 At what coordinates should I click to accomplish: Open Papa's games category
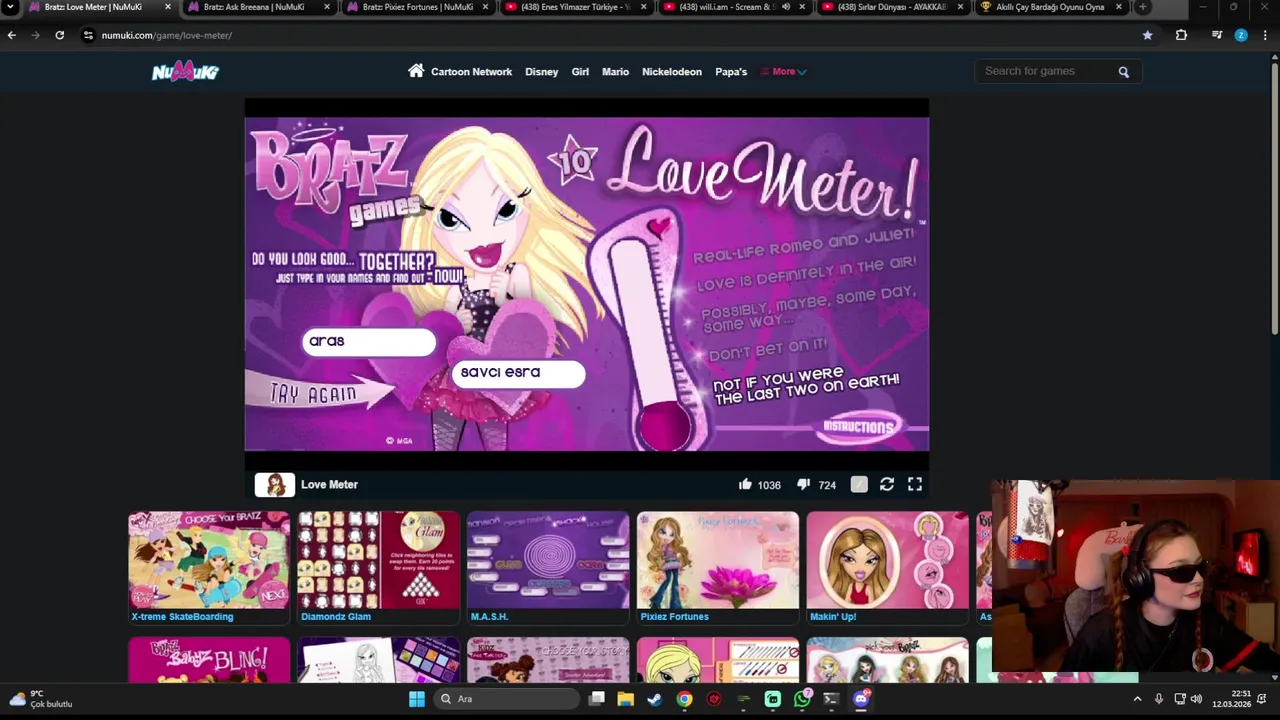click(731, 72)
